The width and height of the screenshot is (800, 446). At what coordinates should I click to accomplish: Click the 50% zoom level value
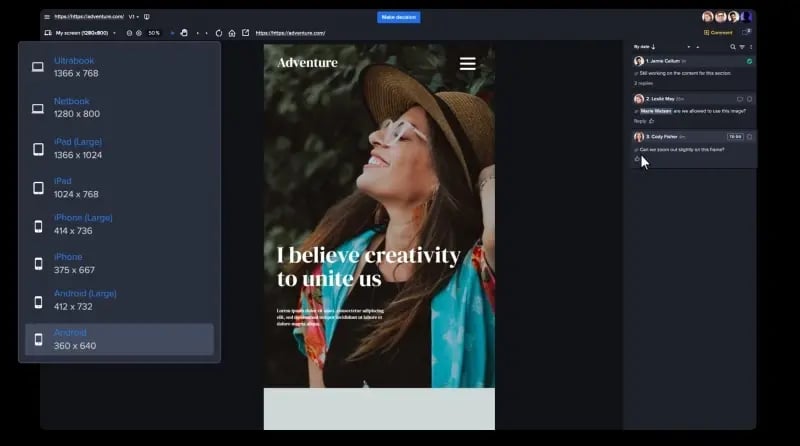[x=154, y=33]
